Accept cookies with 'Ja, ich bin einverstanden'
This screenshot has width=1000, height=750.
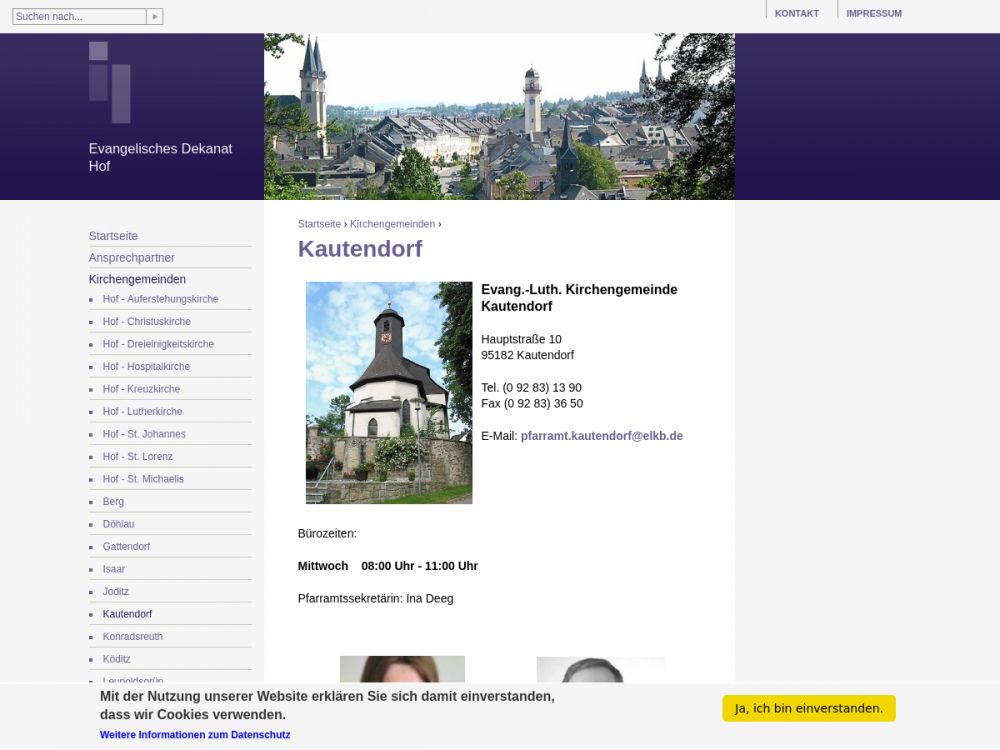coord(808,708)
